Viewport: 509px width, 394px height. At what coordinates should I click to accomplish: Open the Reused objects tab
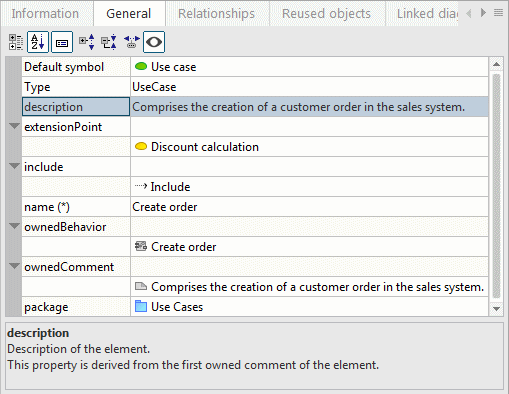tap(326, 14)
